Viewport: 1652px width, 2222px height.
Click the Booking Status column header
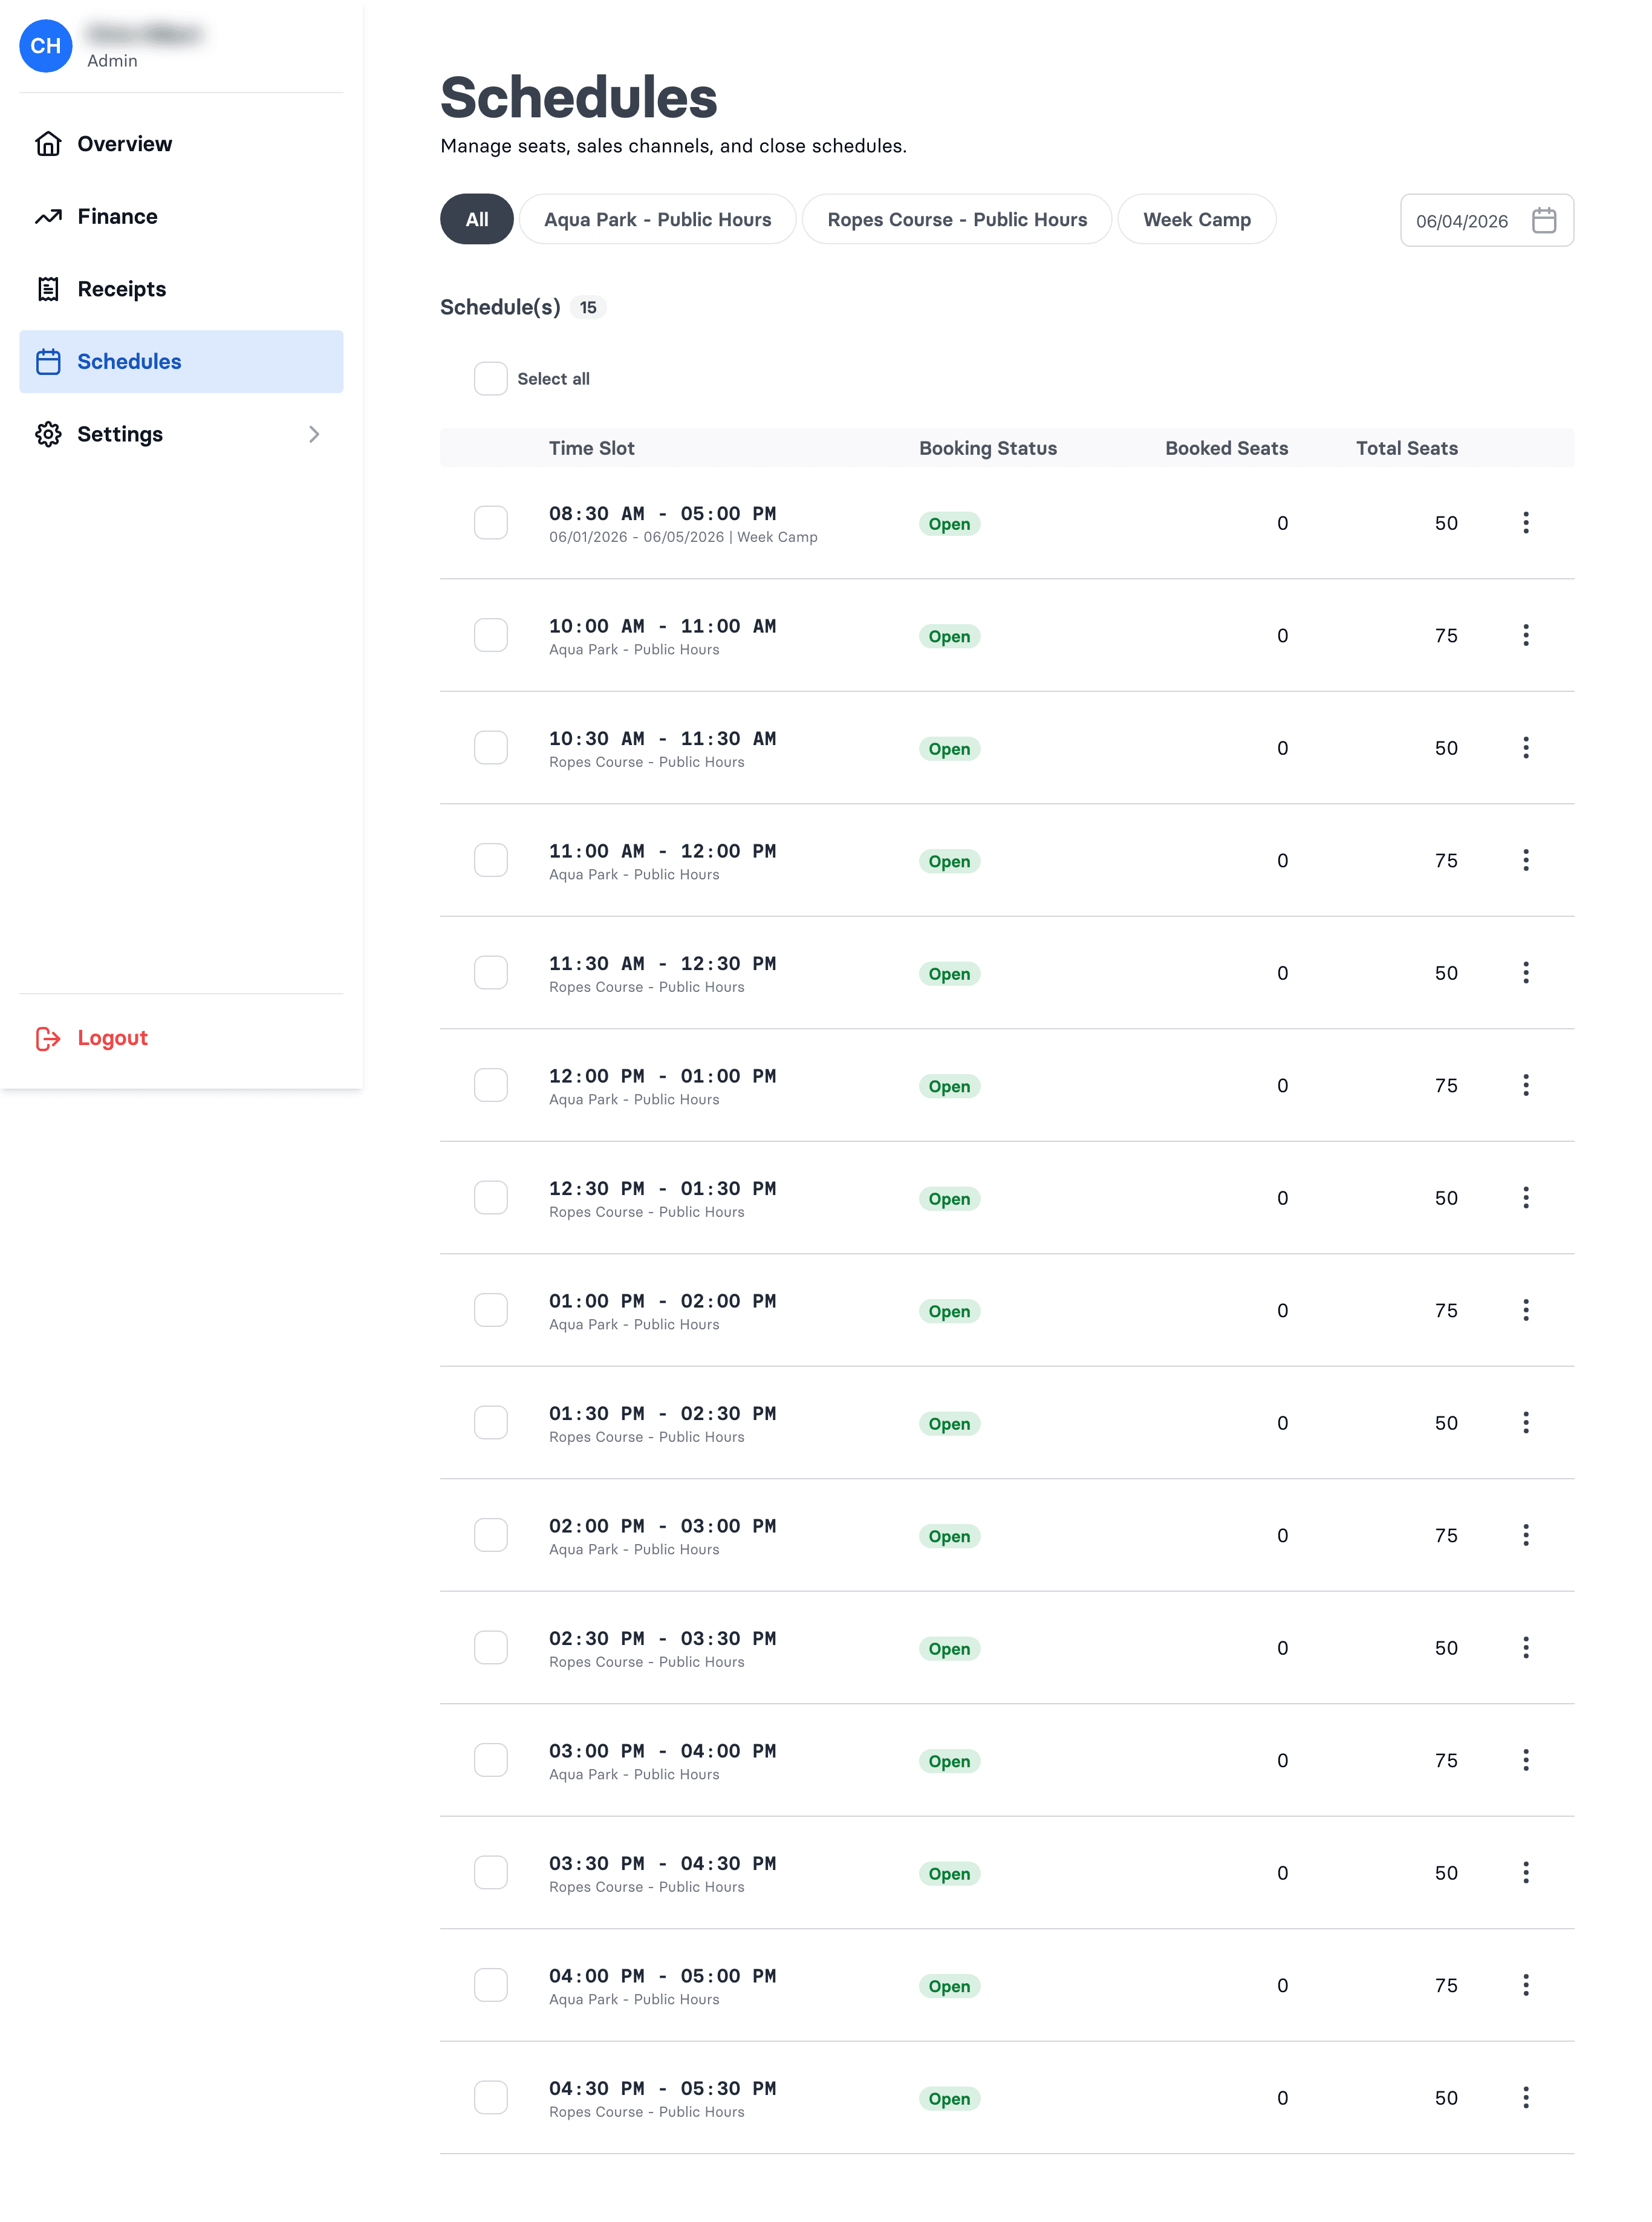point(987,449)
